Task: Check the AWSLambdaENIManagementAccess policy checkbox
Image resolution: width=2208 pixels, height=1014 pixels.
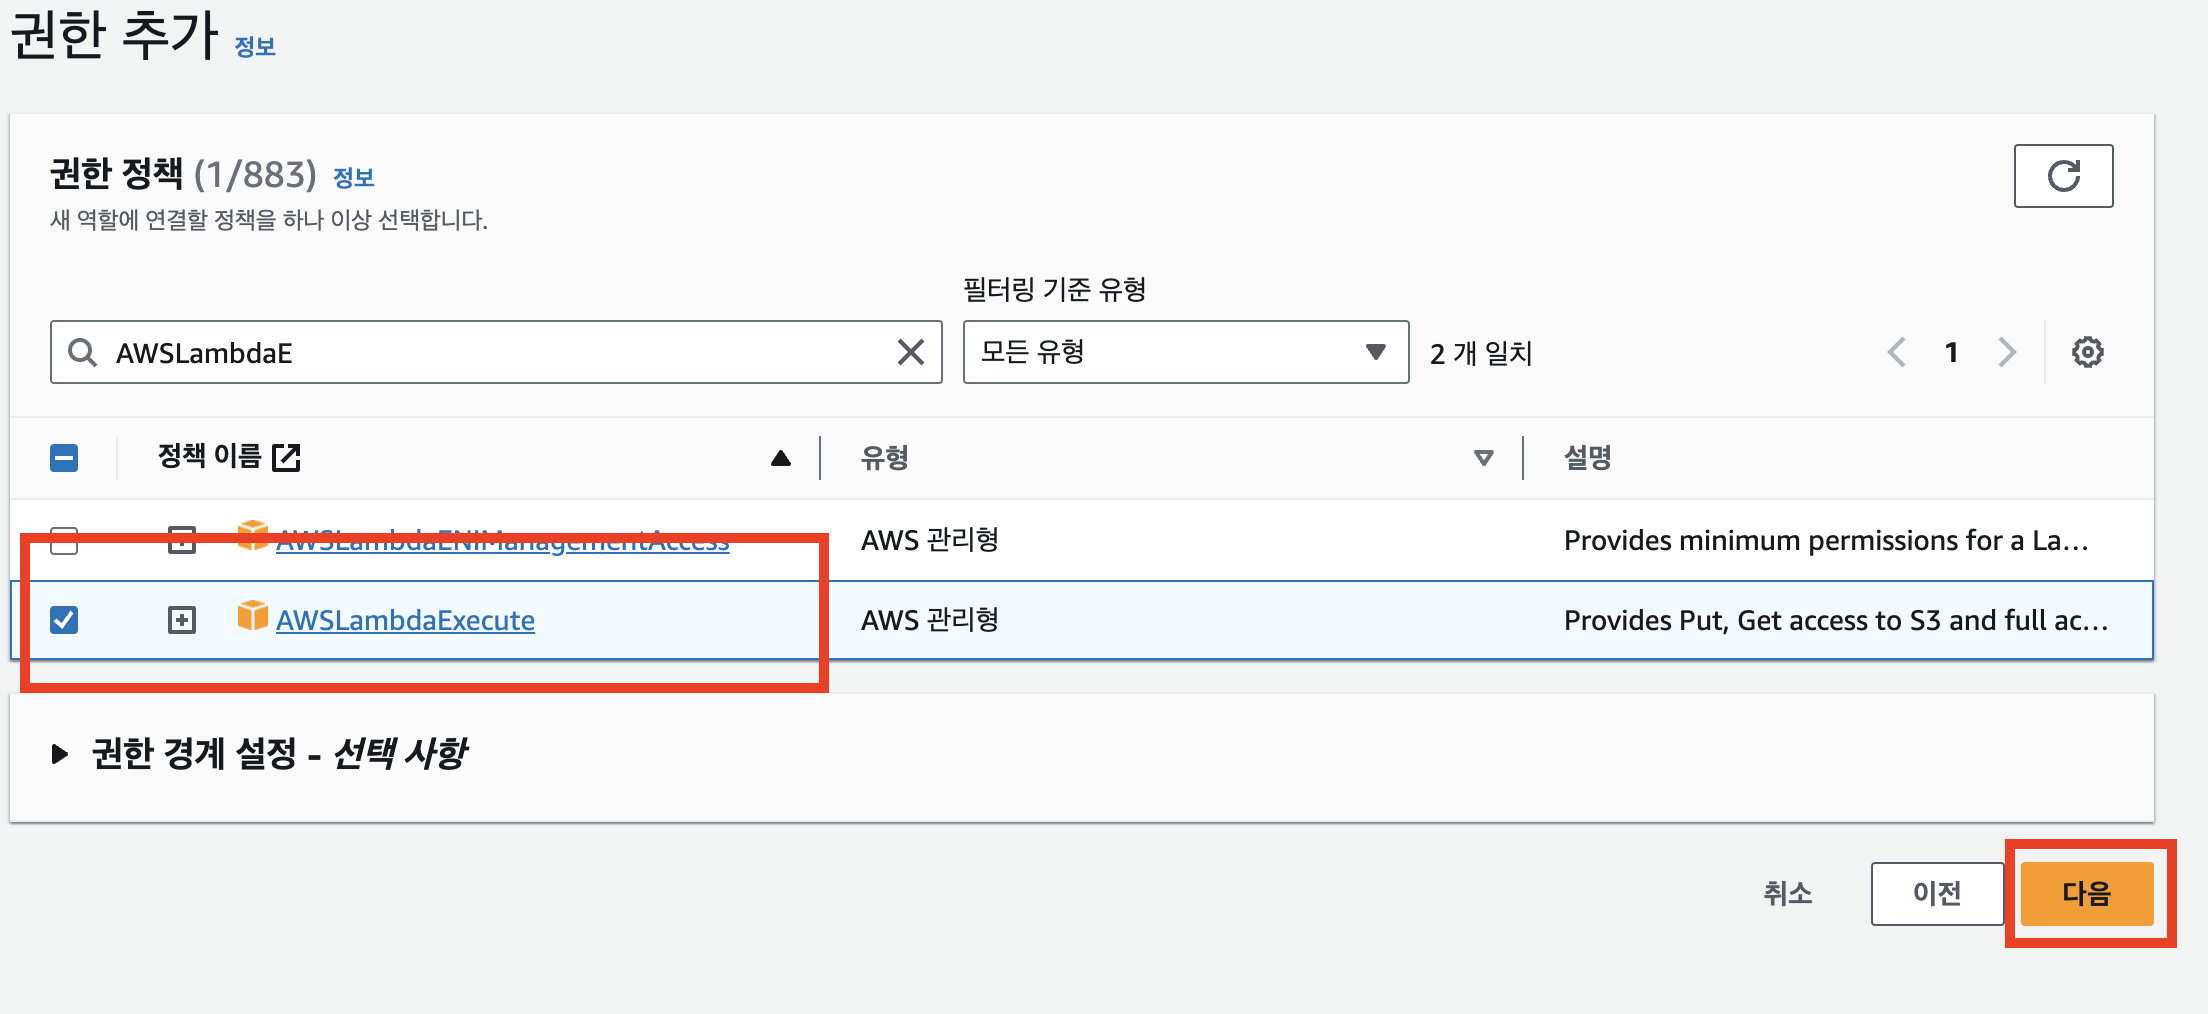Action: [x=64, y=540]
